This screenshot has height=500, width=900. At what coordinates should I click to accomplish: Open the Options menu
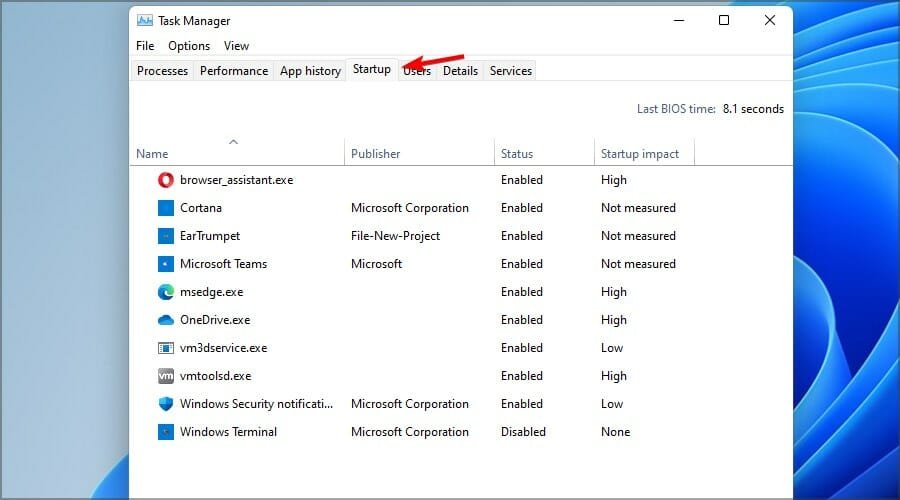(189, 46)
